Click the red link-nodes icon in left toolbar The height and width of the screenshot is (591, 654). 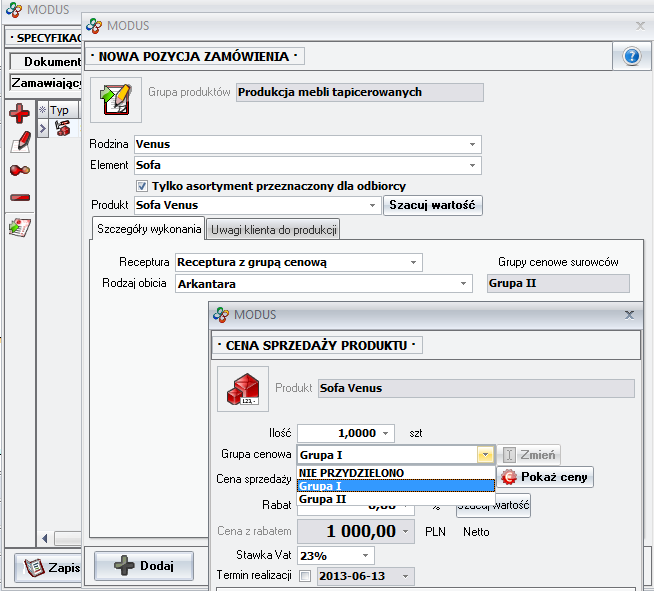19,170
